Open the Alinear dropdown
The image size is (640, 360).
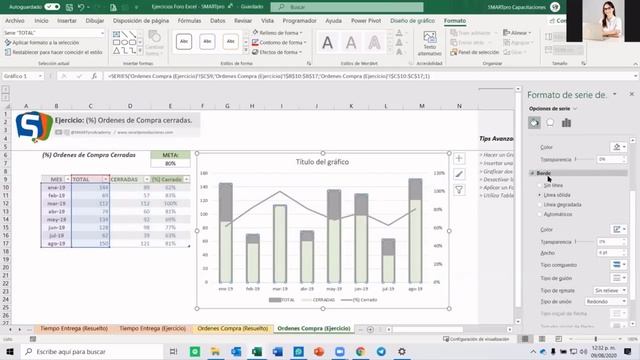click(x=517, y=33)
